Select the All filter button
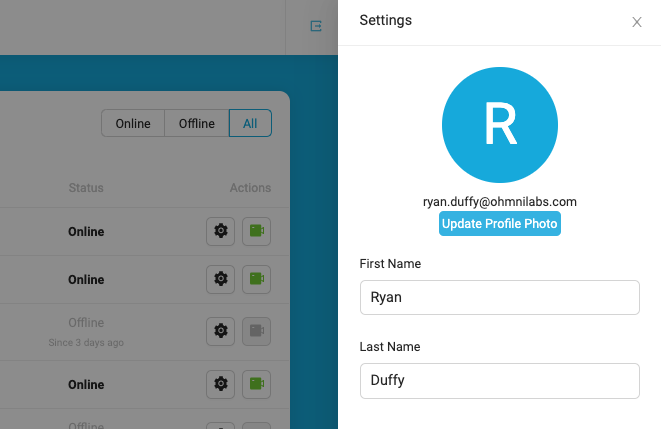The image size is (661, 429). [250, 123]
